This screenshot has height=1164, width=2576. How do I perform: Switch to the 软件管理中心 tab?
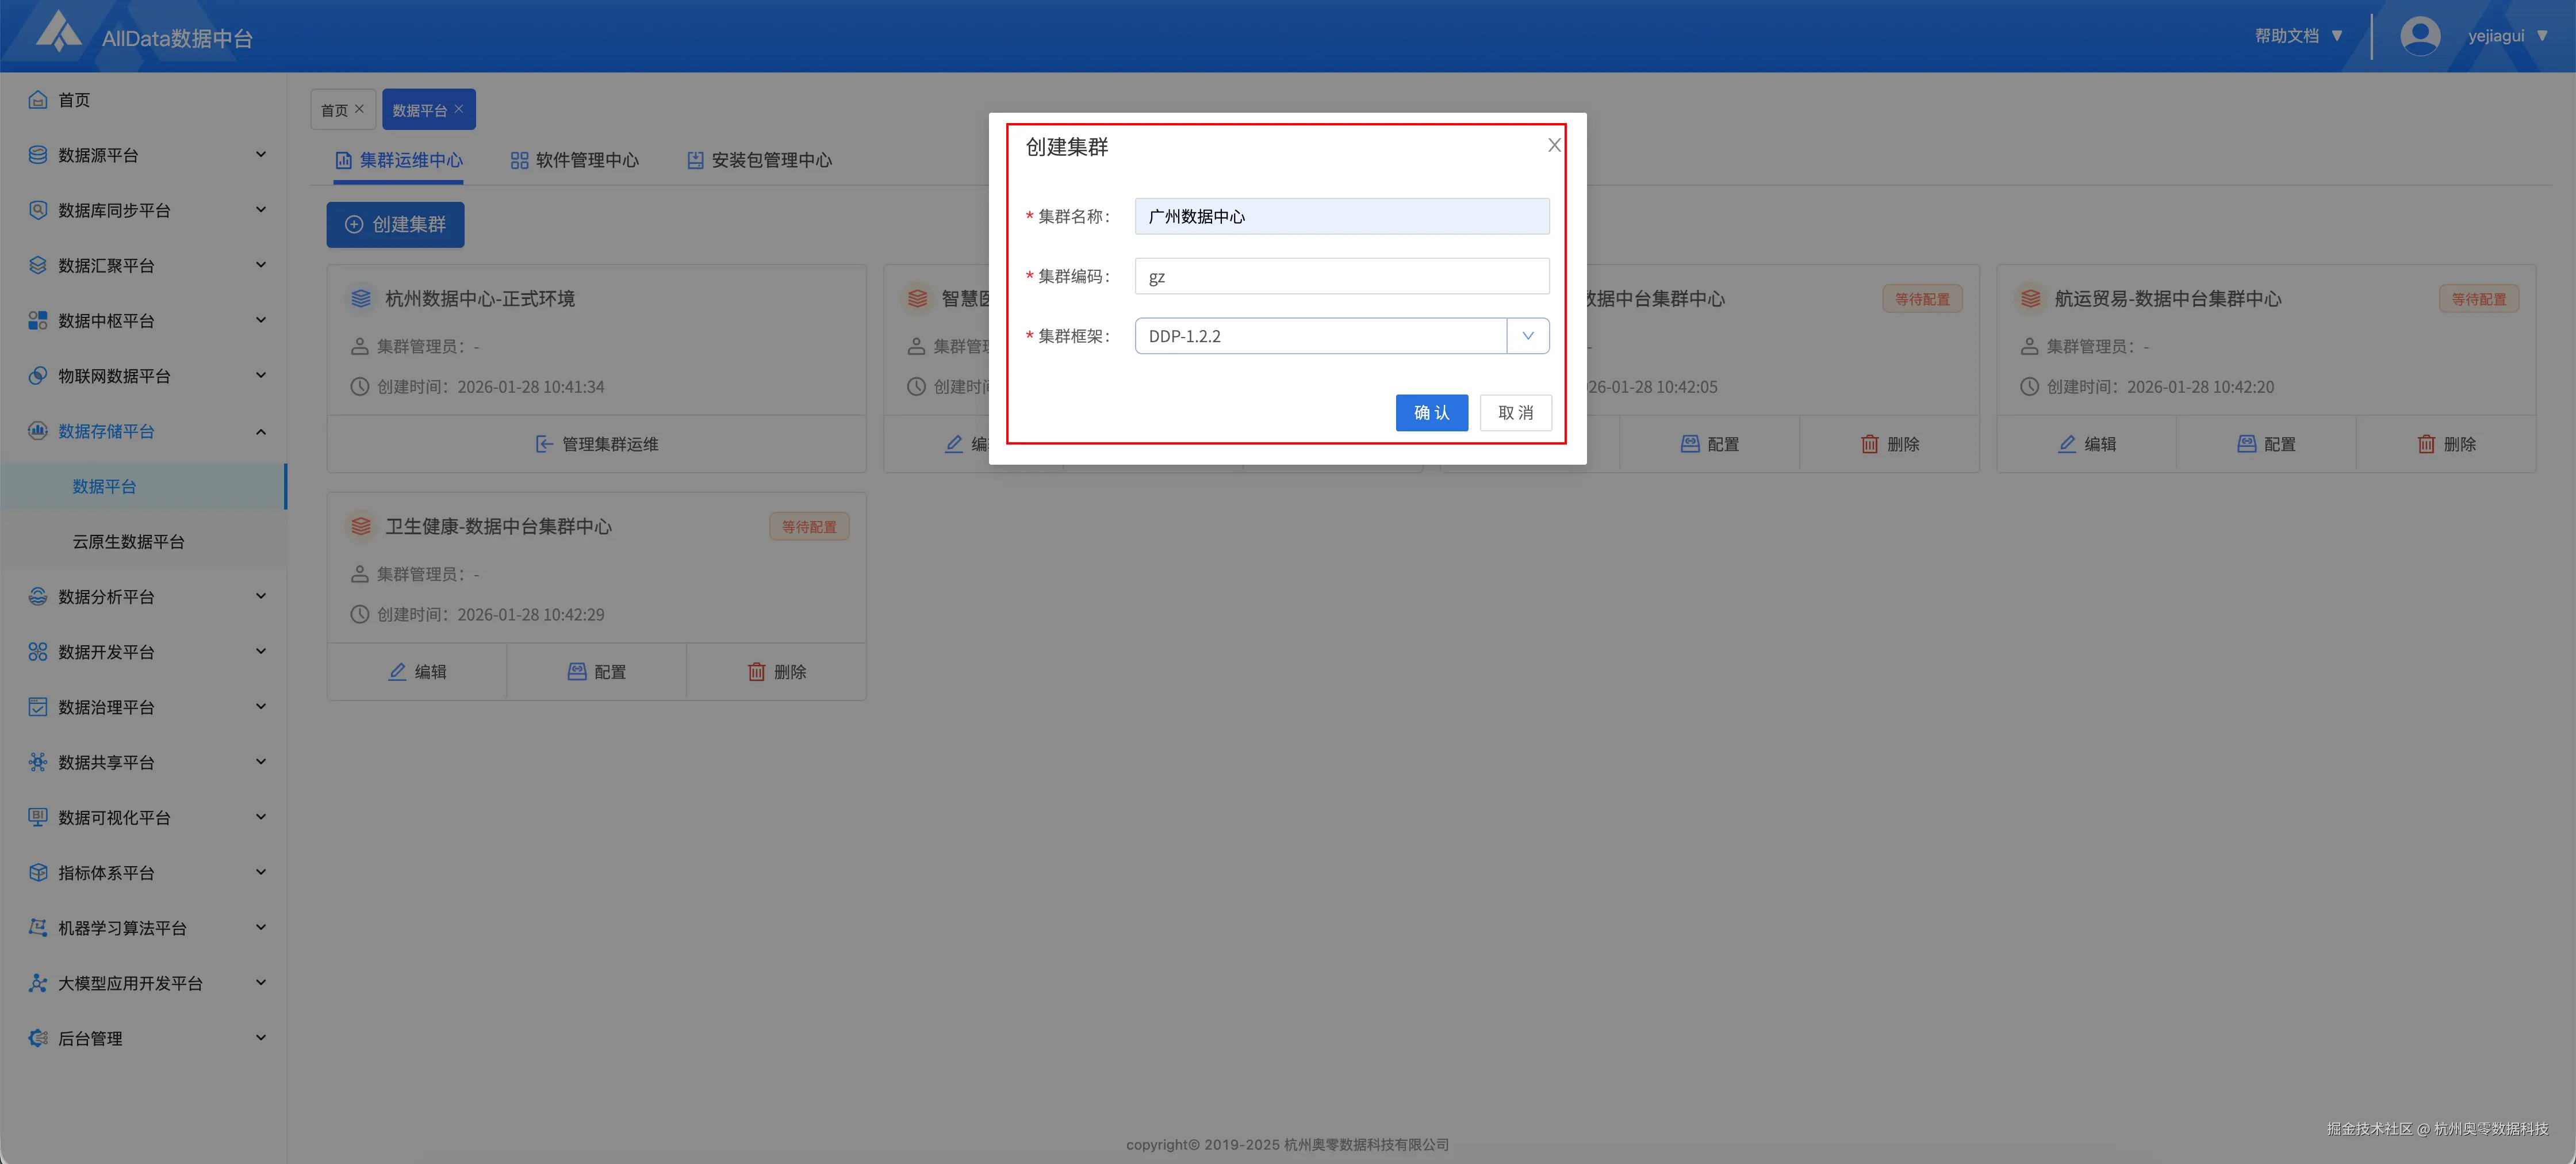(575, 160)
